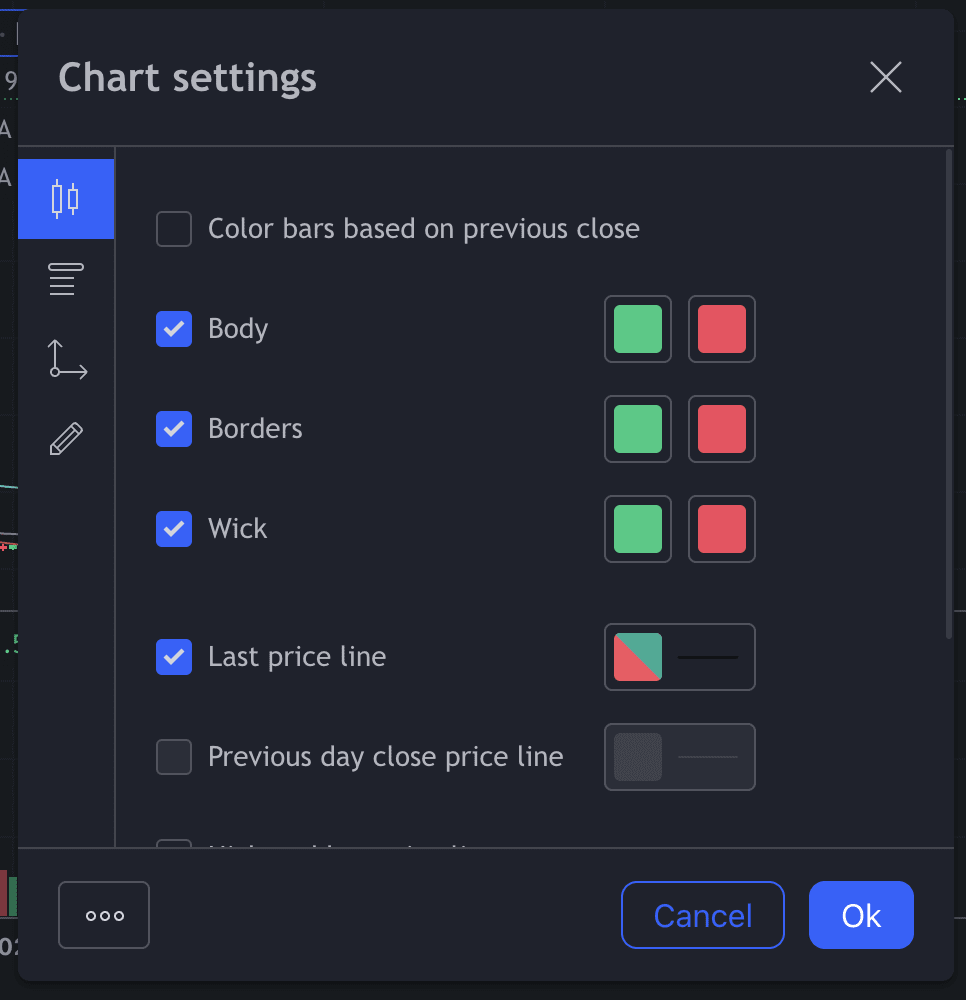Toggle the Wick checkbox off
The height and width of the screenshot is (1000, 966).
tap(174, 529)
